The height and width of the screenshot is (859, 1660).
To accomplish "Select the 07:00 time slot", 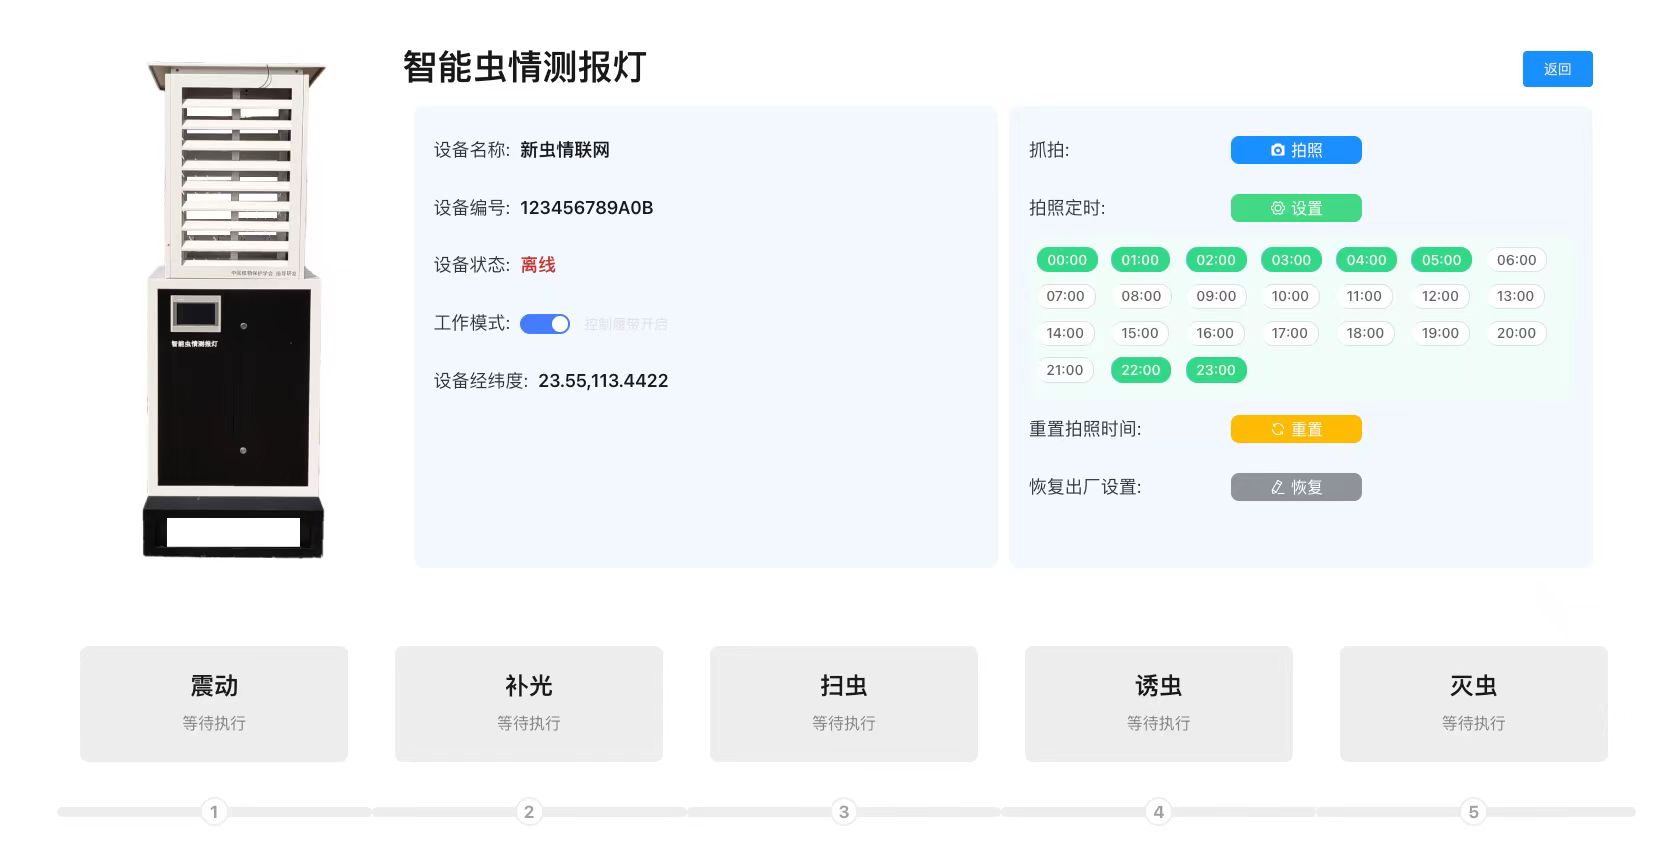I will 1065,296.
